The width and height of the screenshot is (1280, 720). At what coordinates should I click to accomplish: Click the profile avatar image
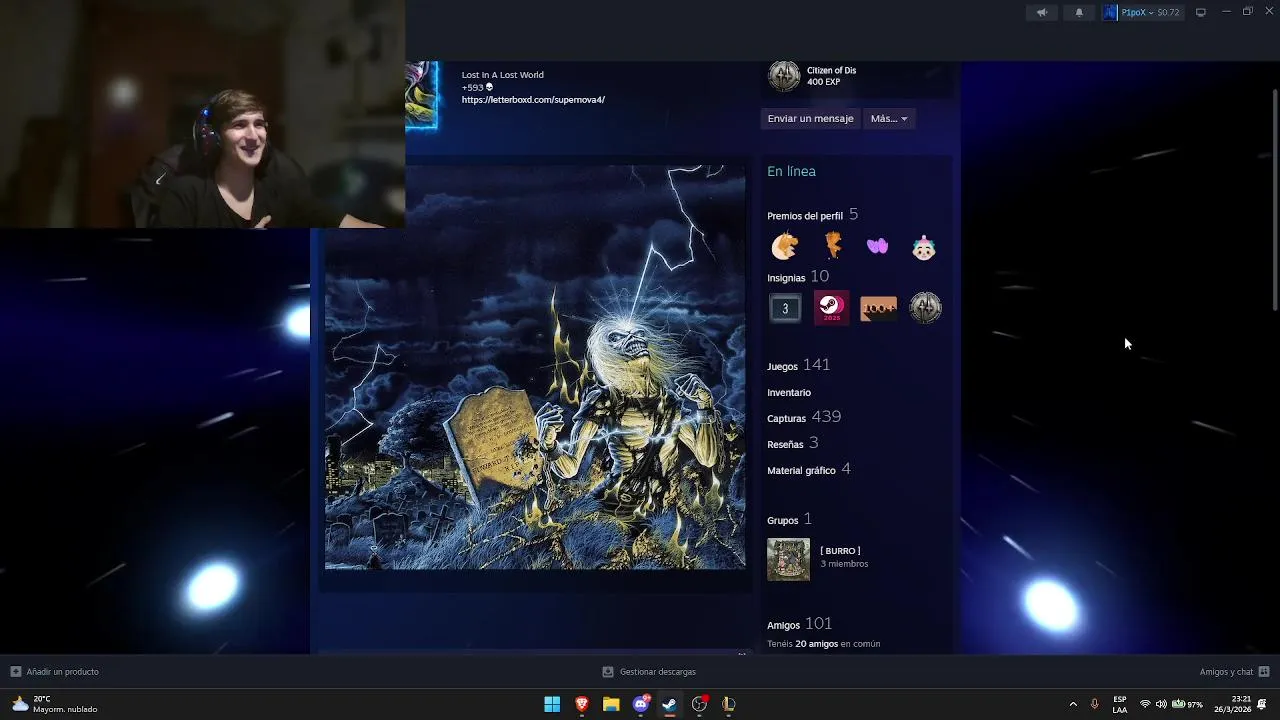421,95
